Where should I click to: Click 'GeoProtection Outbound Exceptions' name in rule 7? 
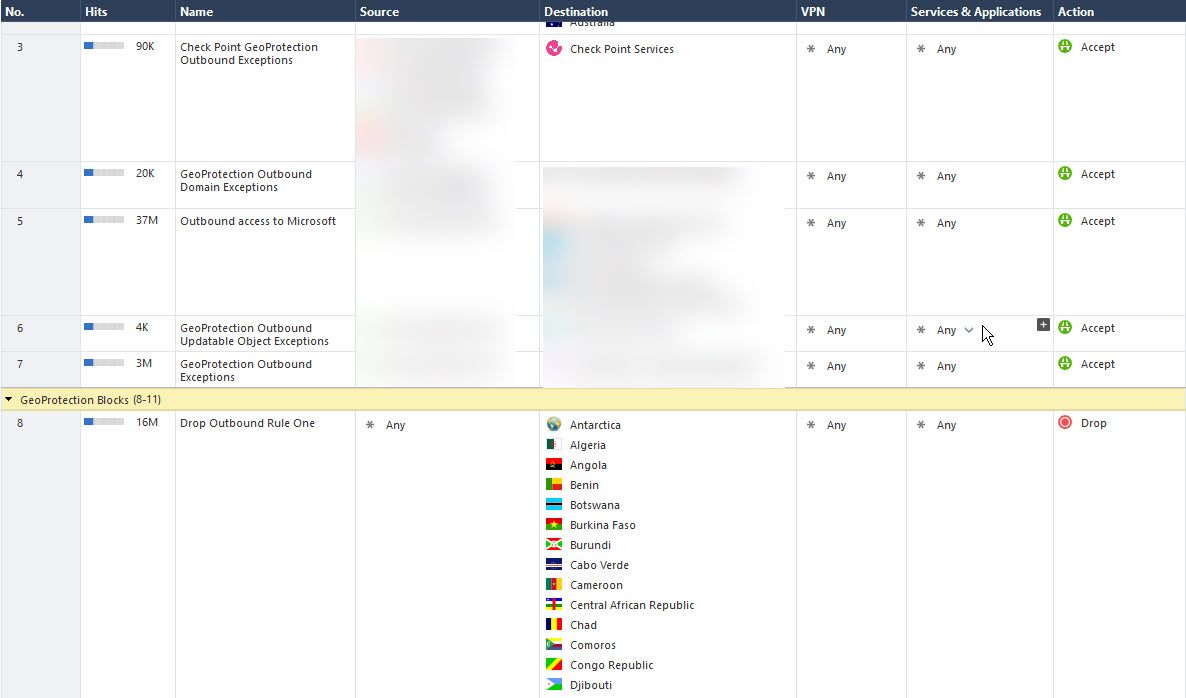tap(246, 371)
